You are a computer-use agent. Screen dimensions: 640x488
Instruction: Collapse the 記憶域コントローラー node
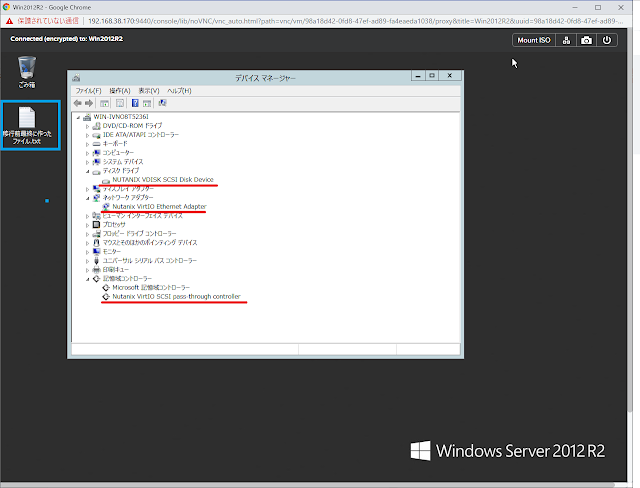(x=87, y=279)
